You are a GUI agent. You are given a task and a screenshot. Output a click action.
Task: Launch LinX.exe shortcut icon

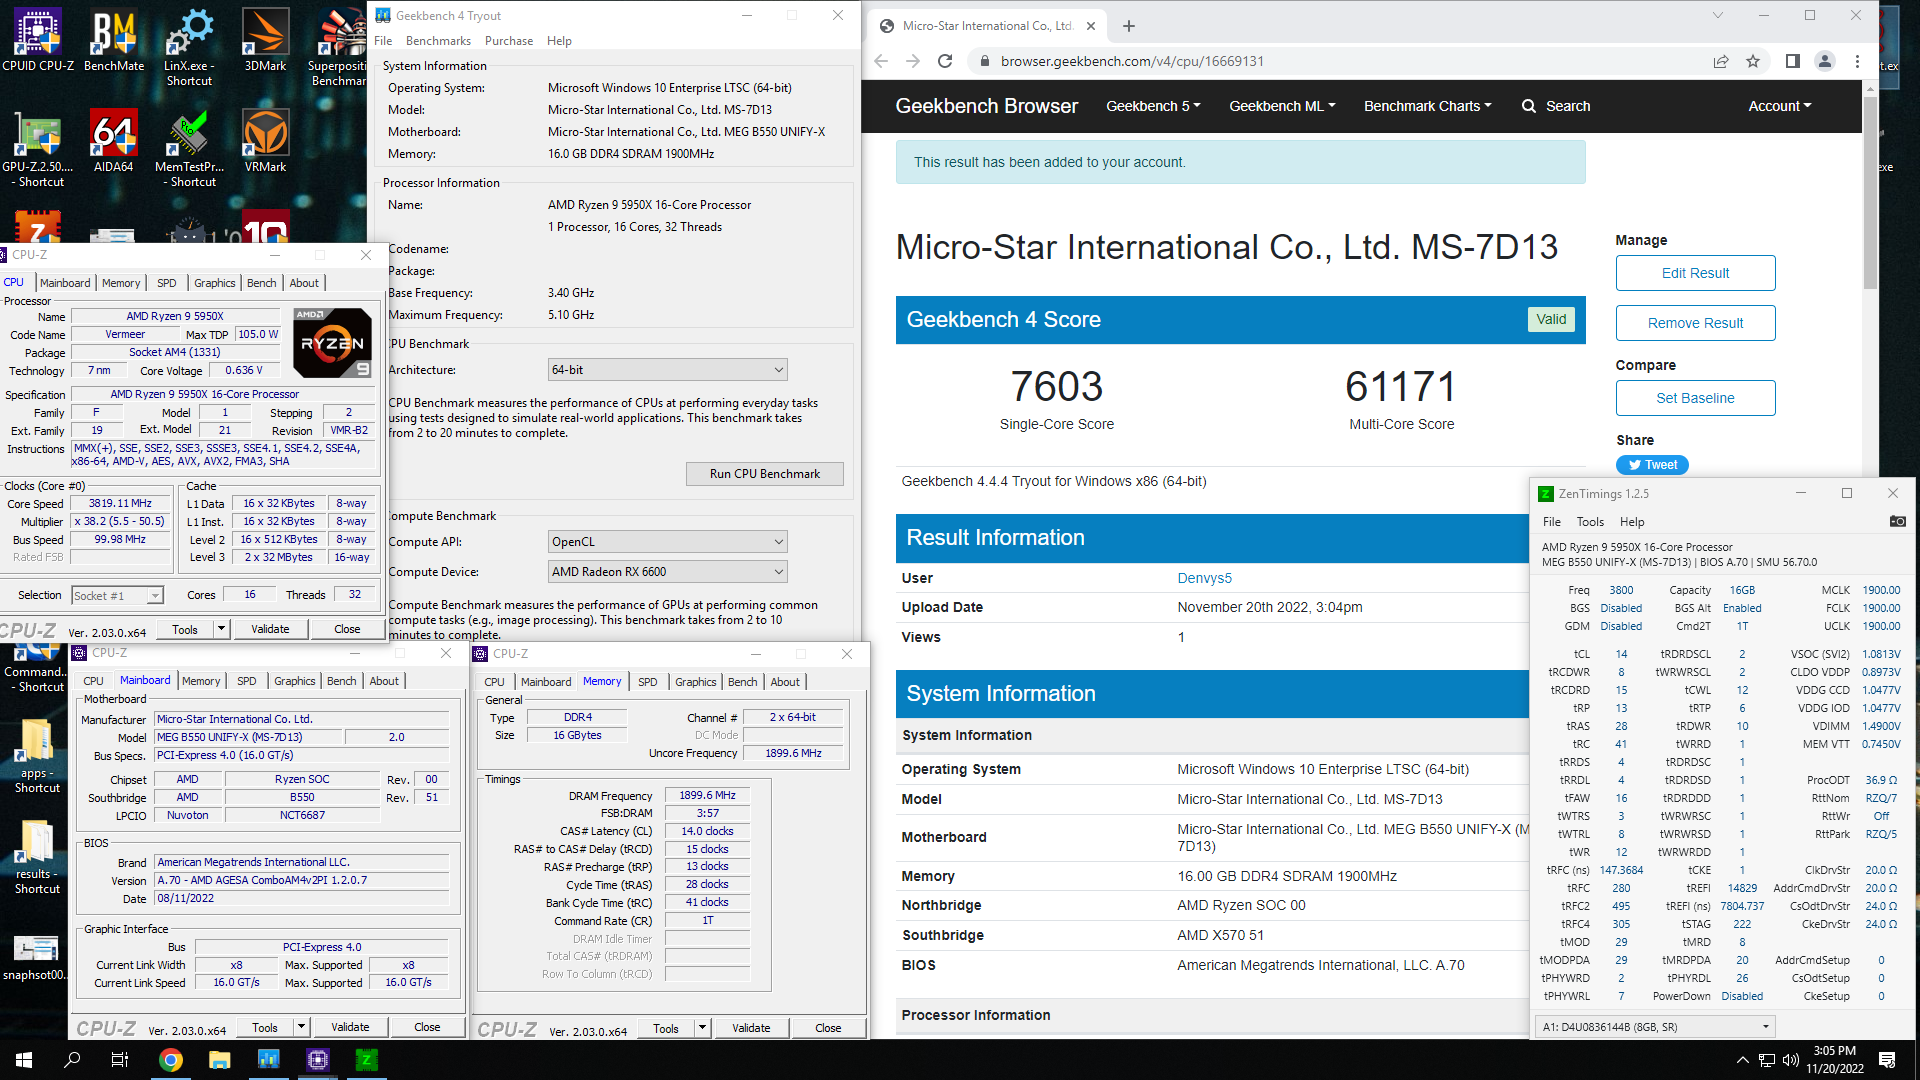pyautogui.click(x=189, y=47)
